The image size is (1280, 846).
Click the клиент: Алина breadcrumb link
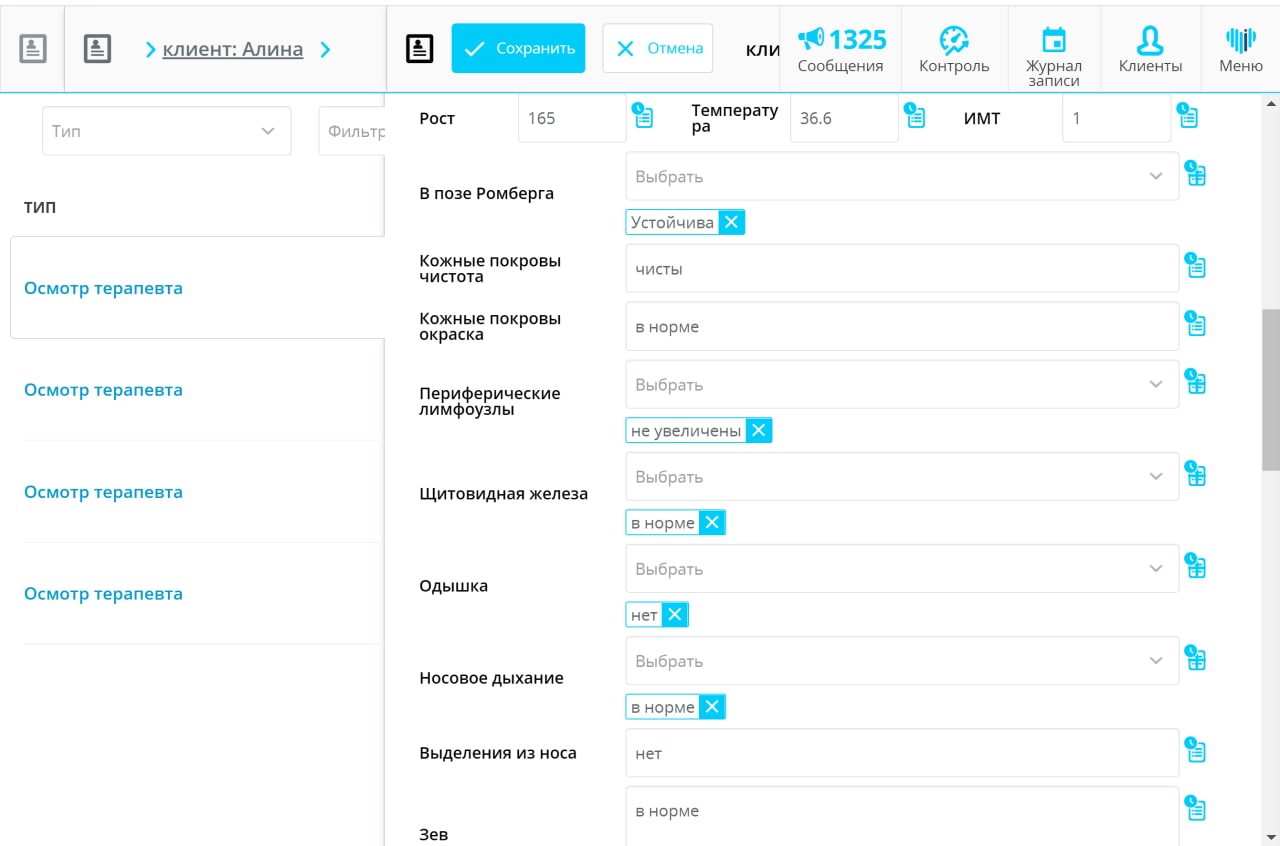pyautogui.click(x=232, y=48)
